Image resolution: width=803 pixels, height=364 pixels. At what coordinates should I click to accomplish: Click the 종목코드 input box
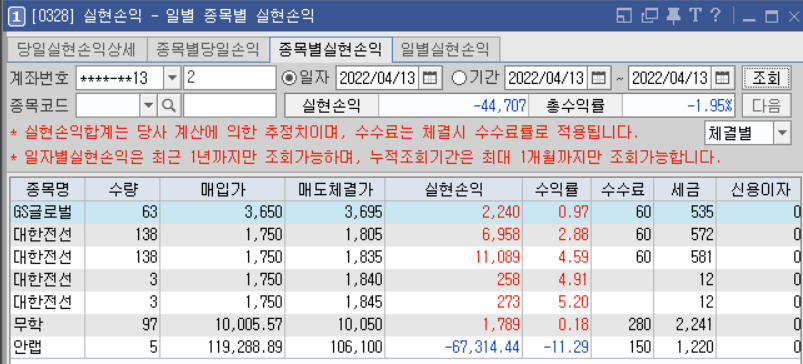click(109, 106)
